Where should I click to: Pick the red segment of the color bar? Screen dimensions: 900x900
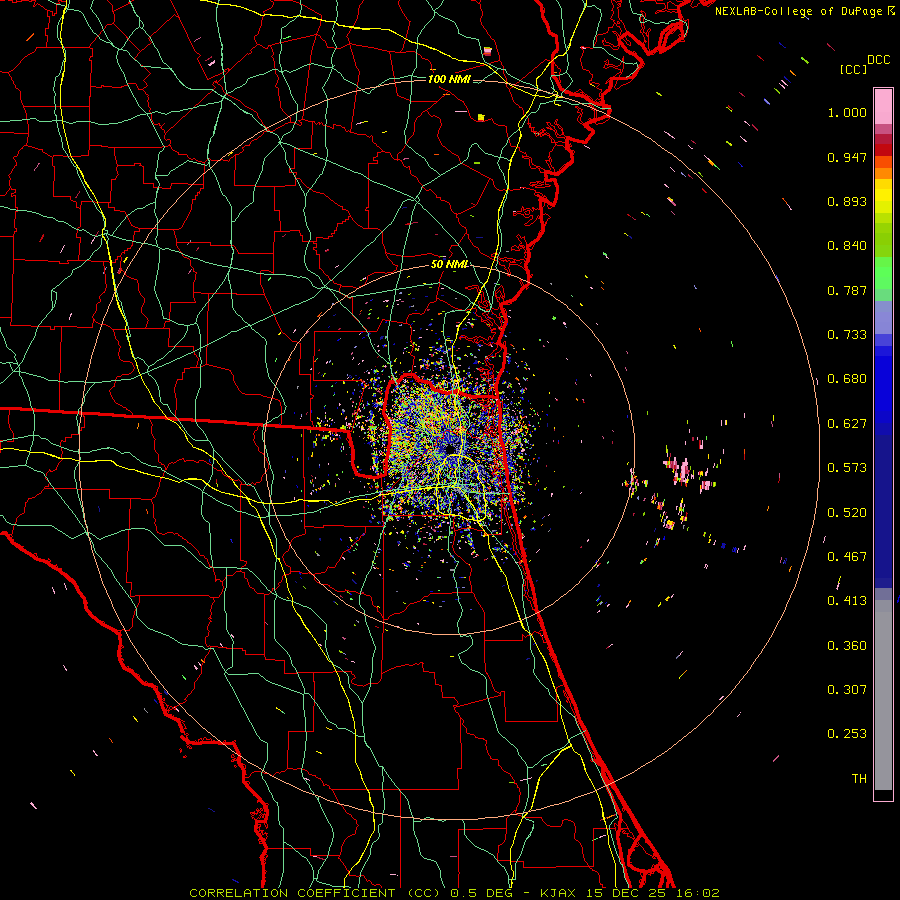click(883, 150)
